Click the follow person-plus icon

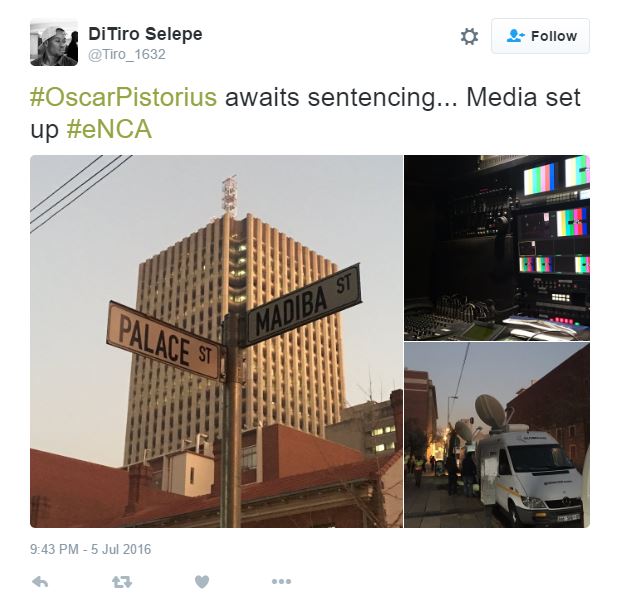click(516, 36)
